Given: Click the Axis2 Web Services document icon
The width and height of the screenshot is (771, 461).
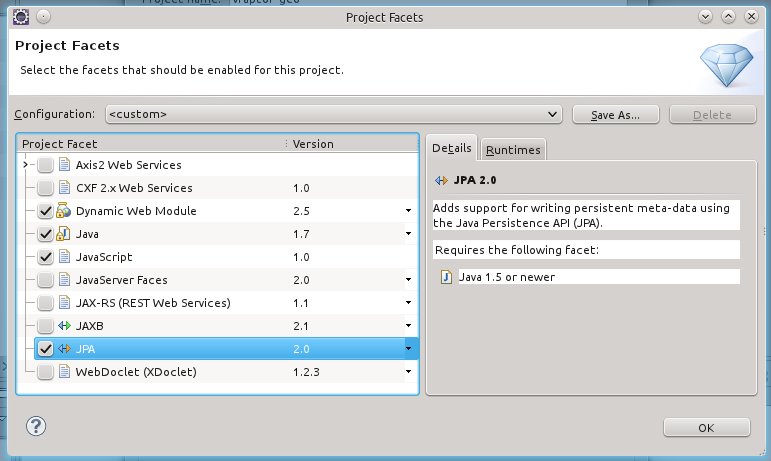Looking at the screenshot, I should pyautogui.click(x=64, y=164).
